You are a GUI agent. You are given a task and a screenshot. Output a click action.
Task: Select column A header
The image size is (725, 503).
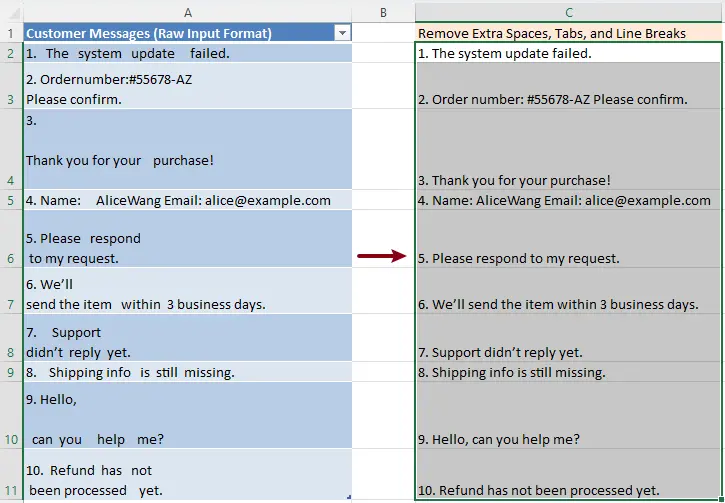[187, 11]
